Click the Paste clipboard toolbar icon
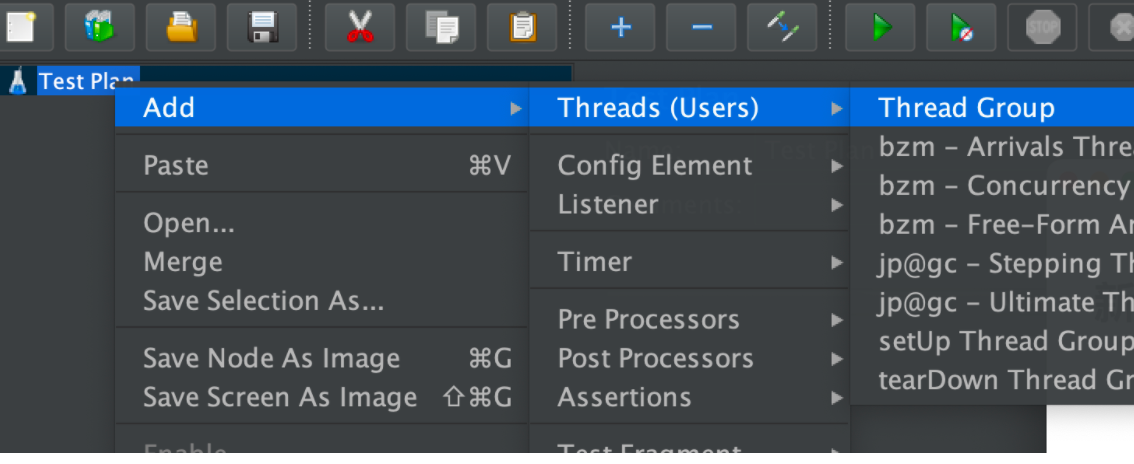The image size is (1134, 464). (x=521, y=26)
